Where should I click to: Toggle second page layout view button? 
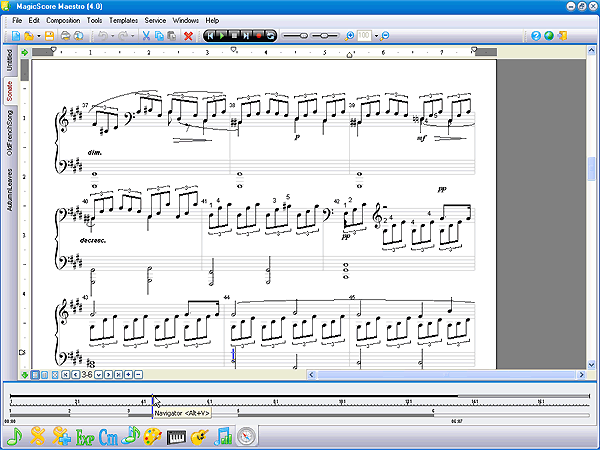(x=44, y=375)
